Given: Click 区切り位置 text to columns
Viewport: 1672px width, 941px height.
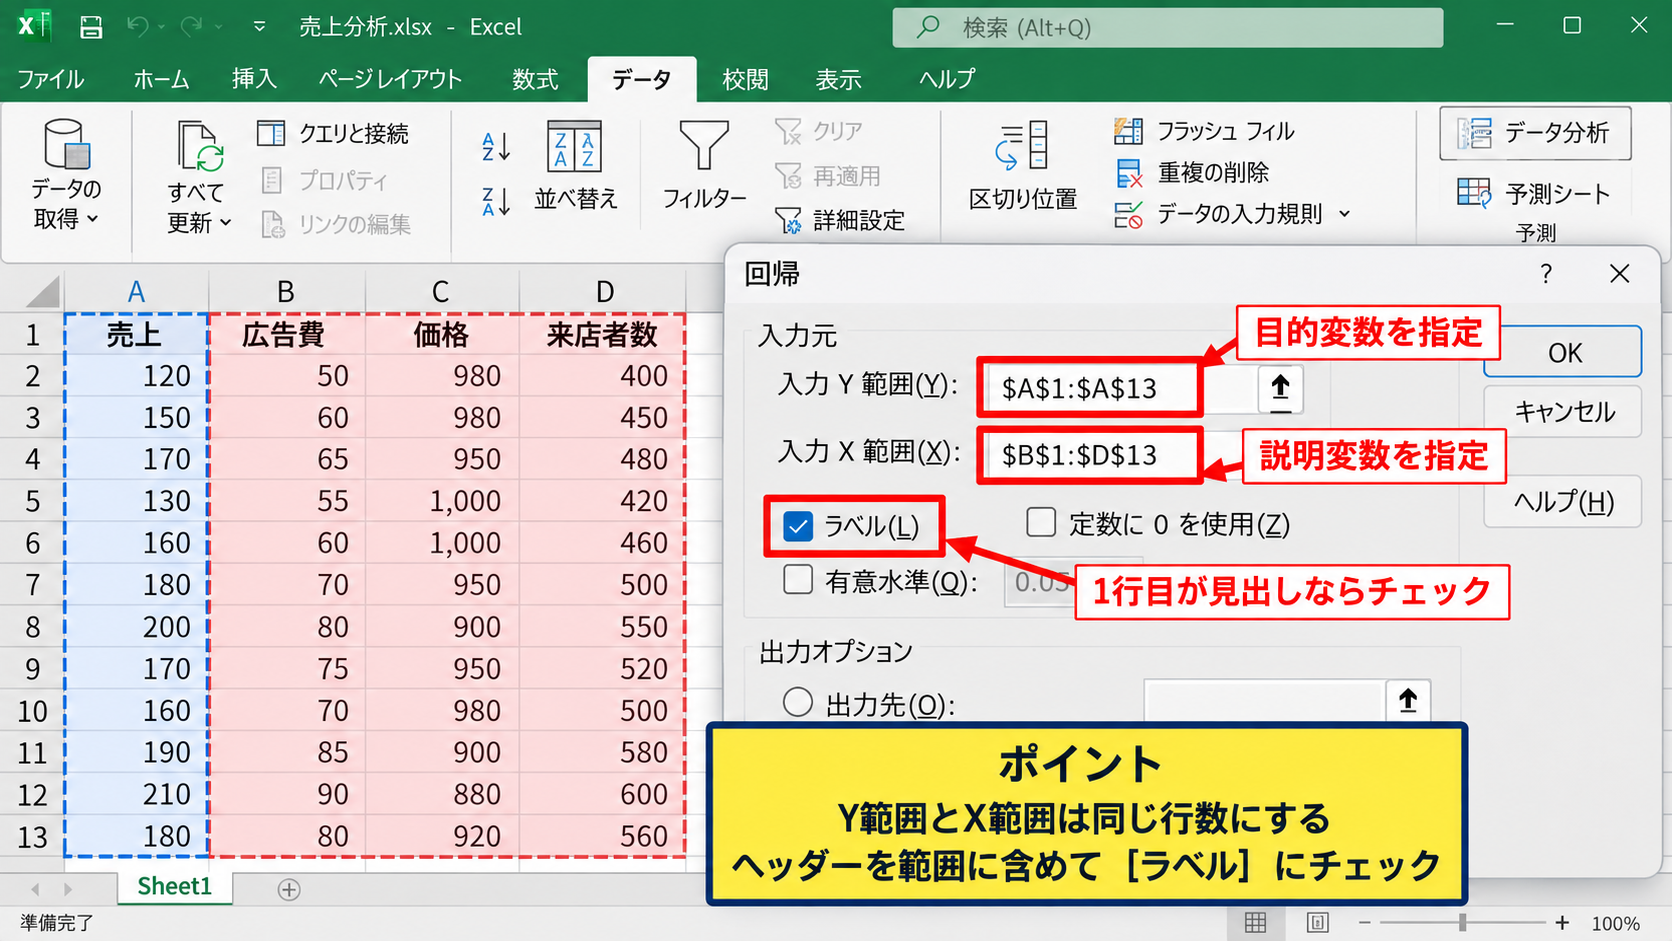Looking at the screenshot, I should pyautogui.click(x=1023, y=166).
